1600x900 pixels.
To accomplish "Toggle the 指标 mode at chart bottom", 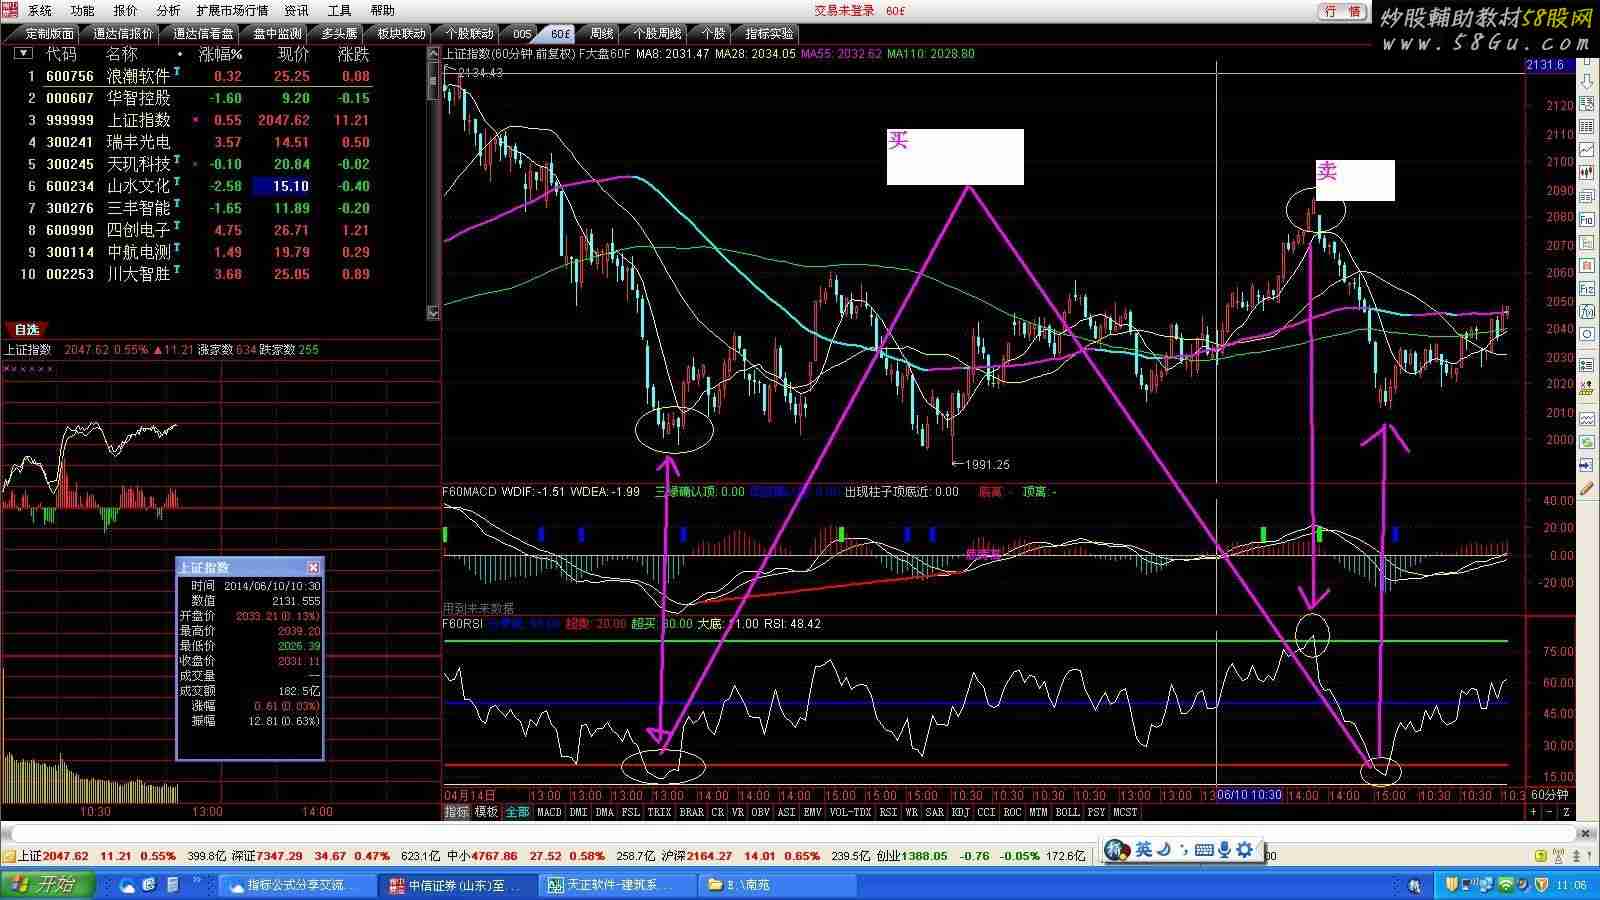I will click(x=456, y=812).
